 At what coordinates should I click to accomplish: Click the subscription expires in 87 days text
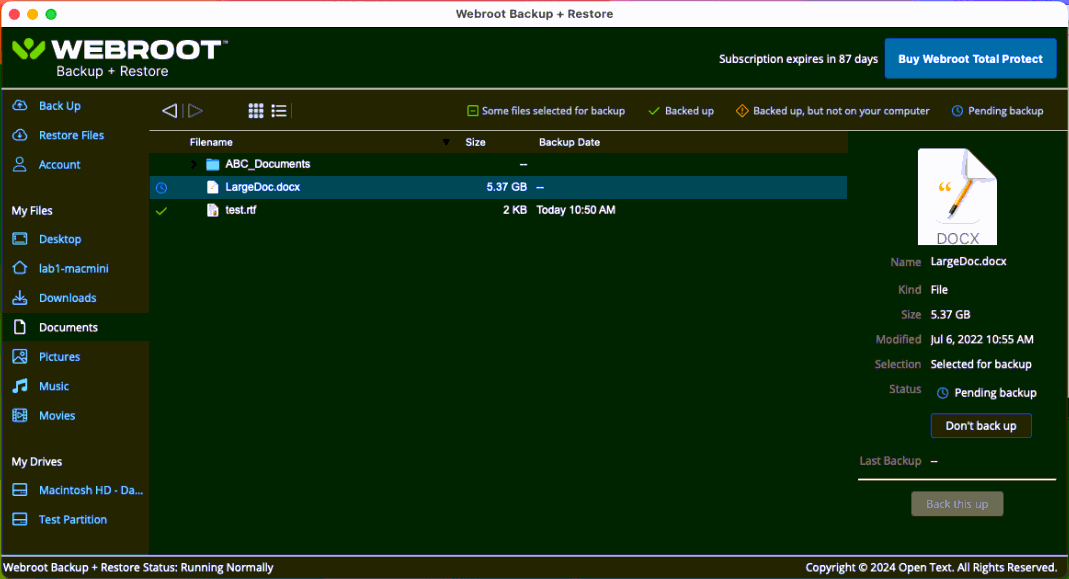[x=798, y=59]
